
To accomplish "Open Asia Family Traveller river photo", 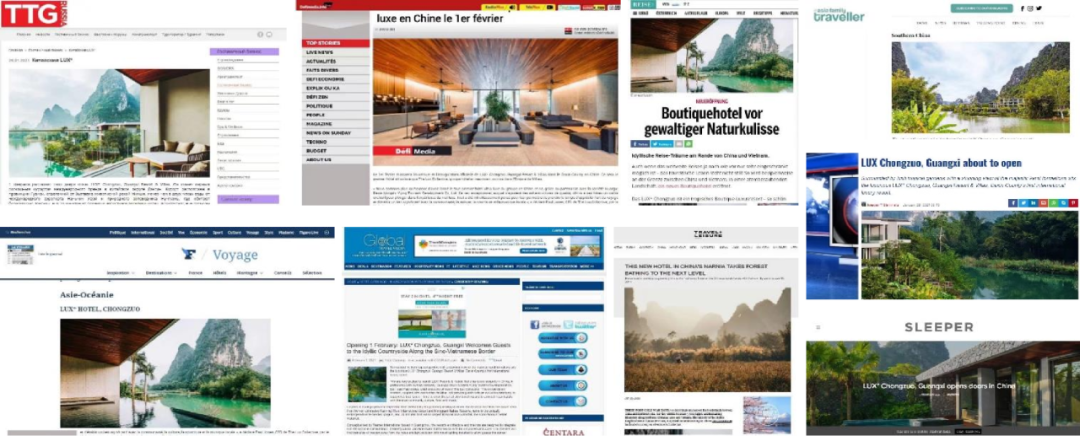I will pos(980,87).
